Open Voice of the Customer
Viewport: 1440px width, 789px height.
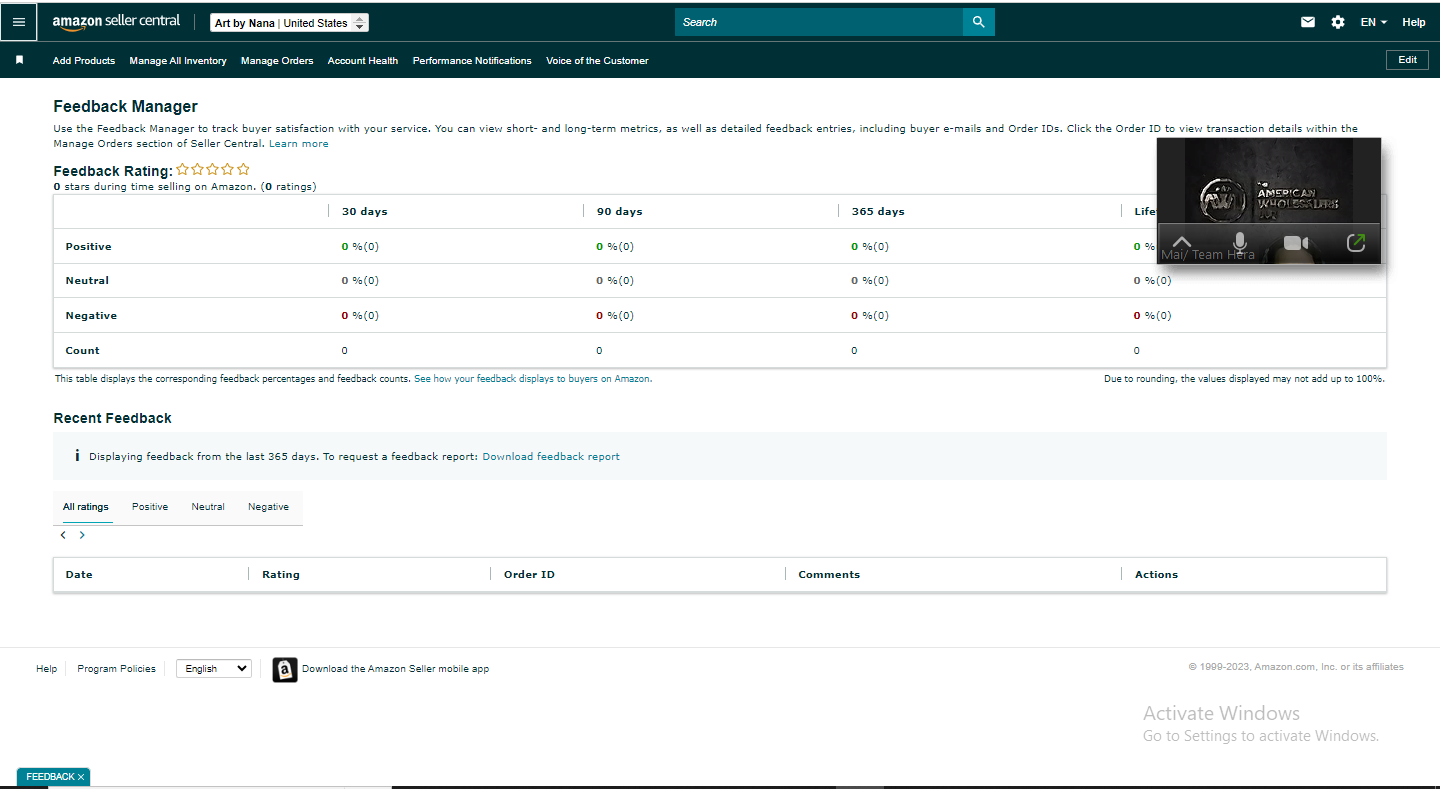[x=597, y=61]
